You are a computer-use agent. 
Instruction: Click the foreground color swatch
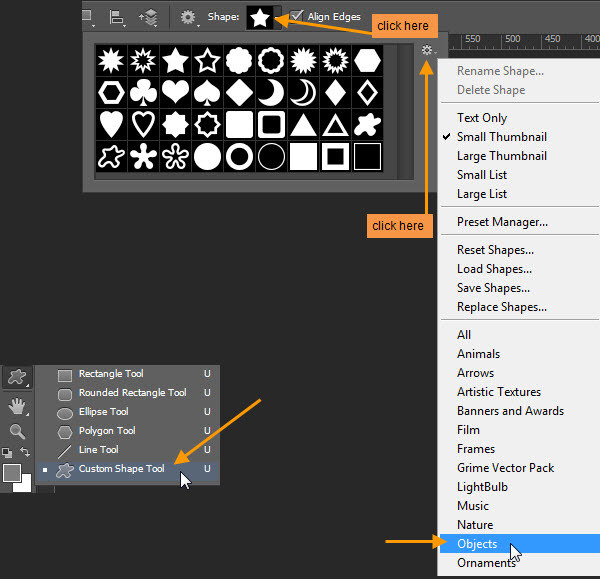click(x=12, y=473)
